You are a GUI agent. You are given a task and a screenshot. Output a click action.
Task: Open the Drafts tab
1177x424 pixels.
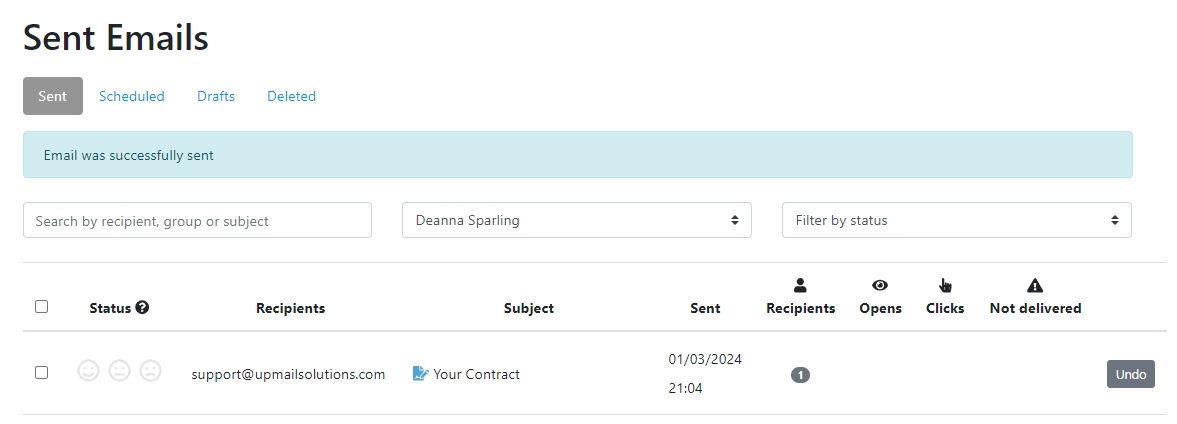click(216, 96)
